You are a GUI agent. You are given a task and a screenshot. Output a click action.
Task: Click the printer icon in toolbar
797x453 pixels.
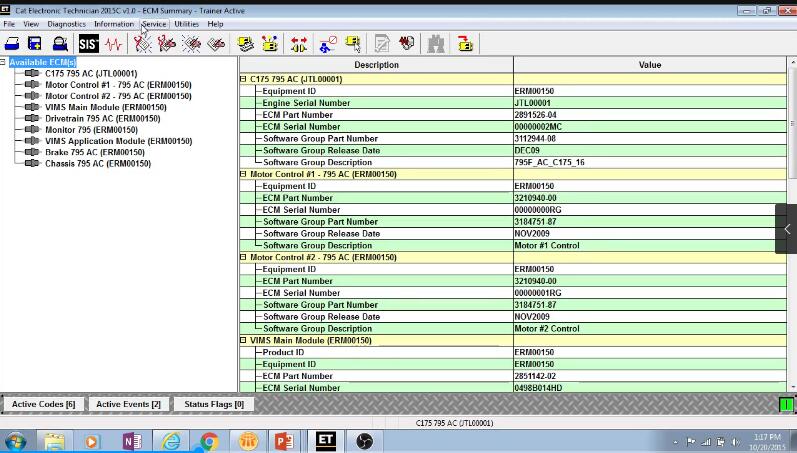[12, 44]
